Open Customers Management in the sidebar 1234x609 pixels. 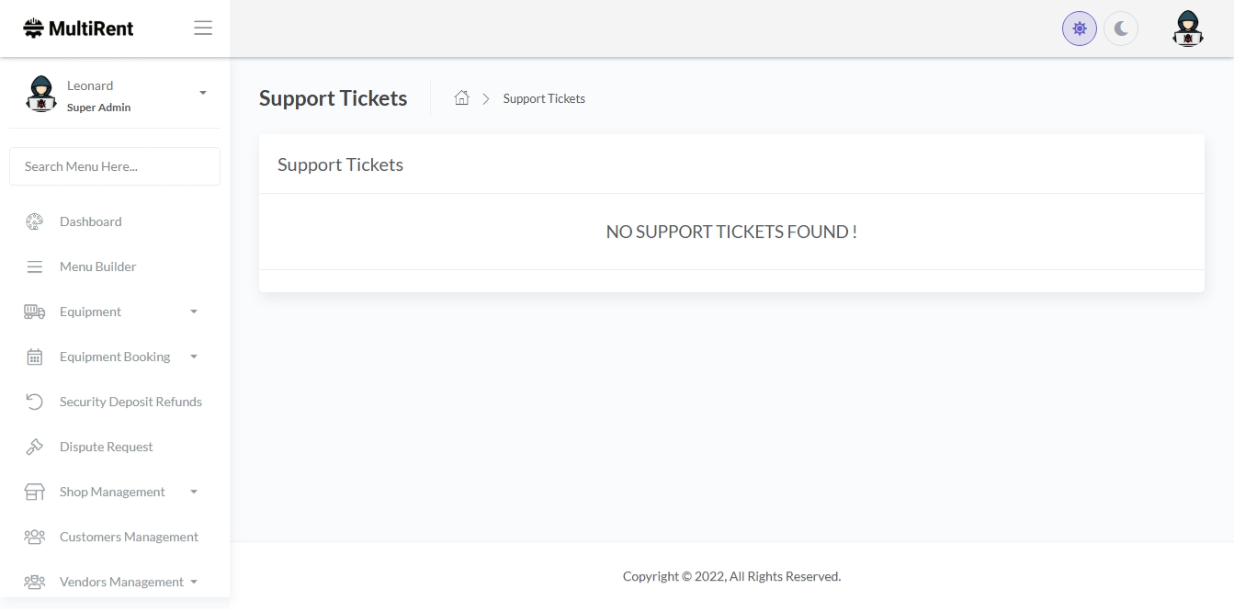(128, 537)
